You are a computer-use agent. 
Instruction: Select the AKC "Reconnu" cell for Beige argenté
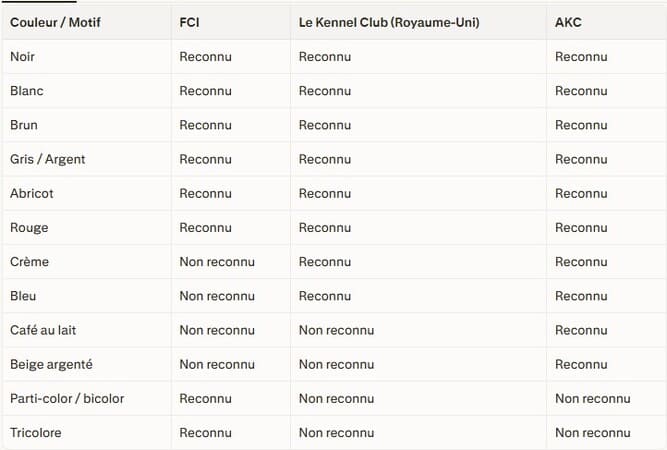pyautogui.click(x=581, y=364)
